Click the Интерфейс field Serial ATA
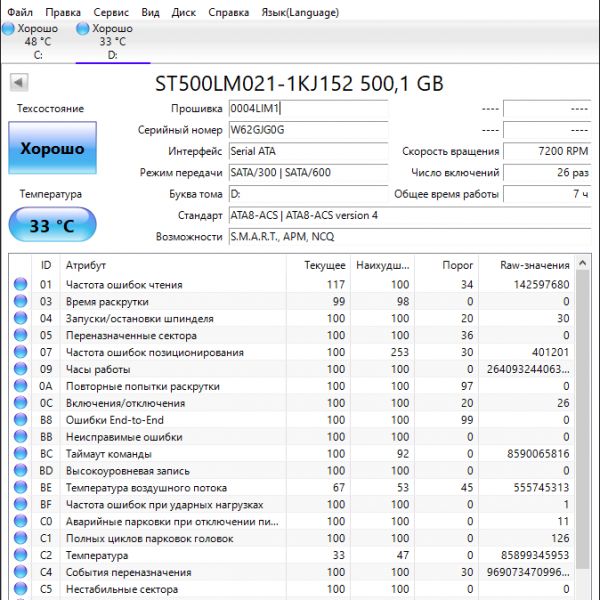 tap(308, 152)
